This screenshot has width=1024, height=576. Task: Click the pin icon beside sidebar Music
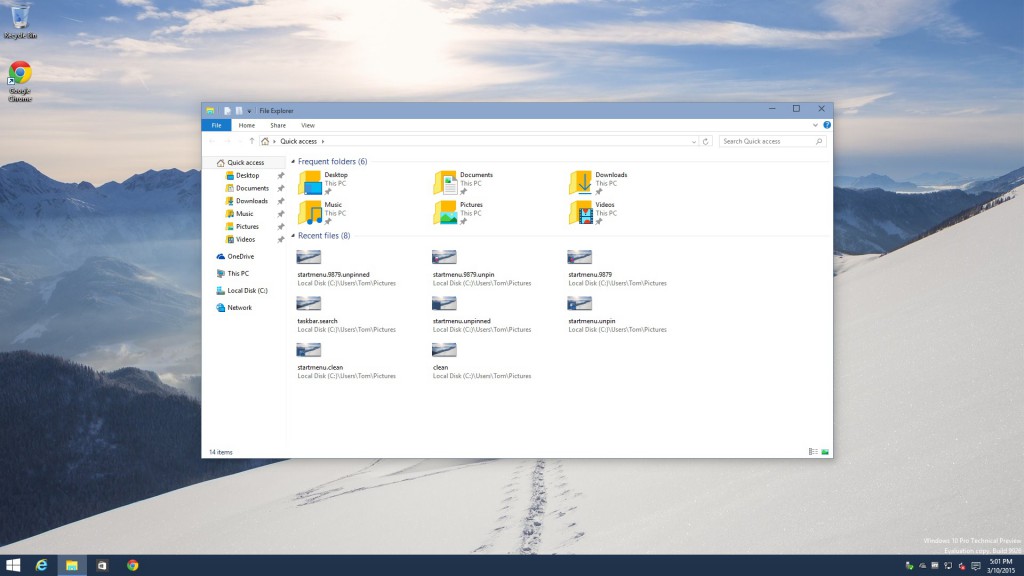click(x=281, y=214)
